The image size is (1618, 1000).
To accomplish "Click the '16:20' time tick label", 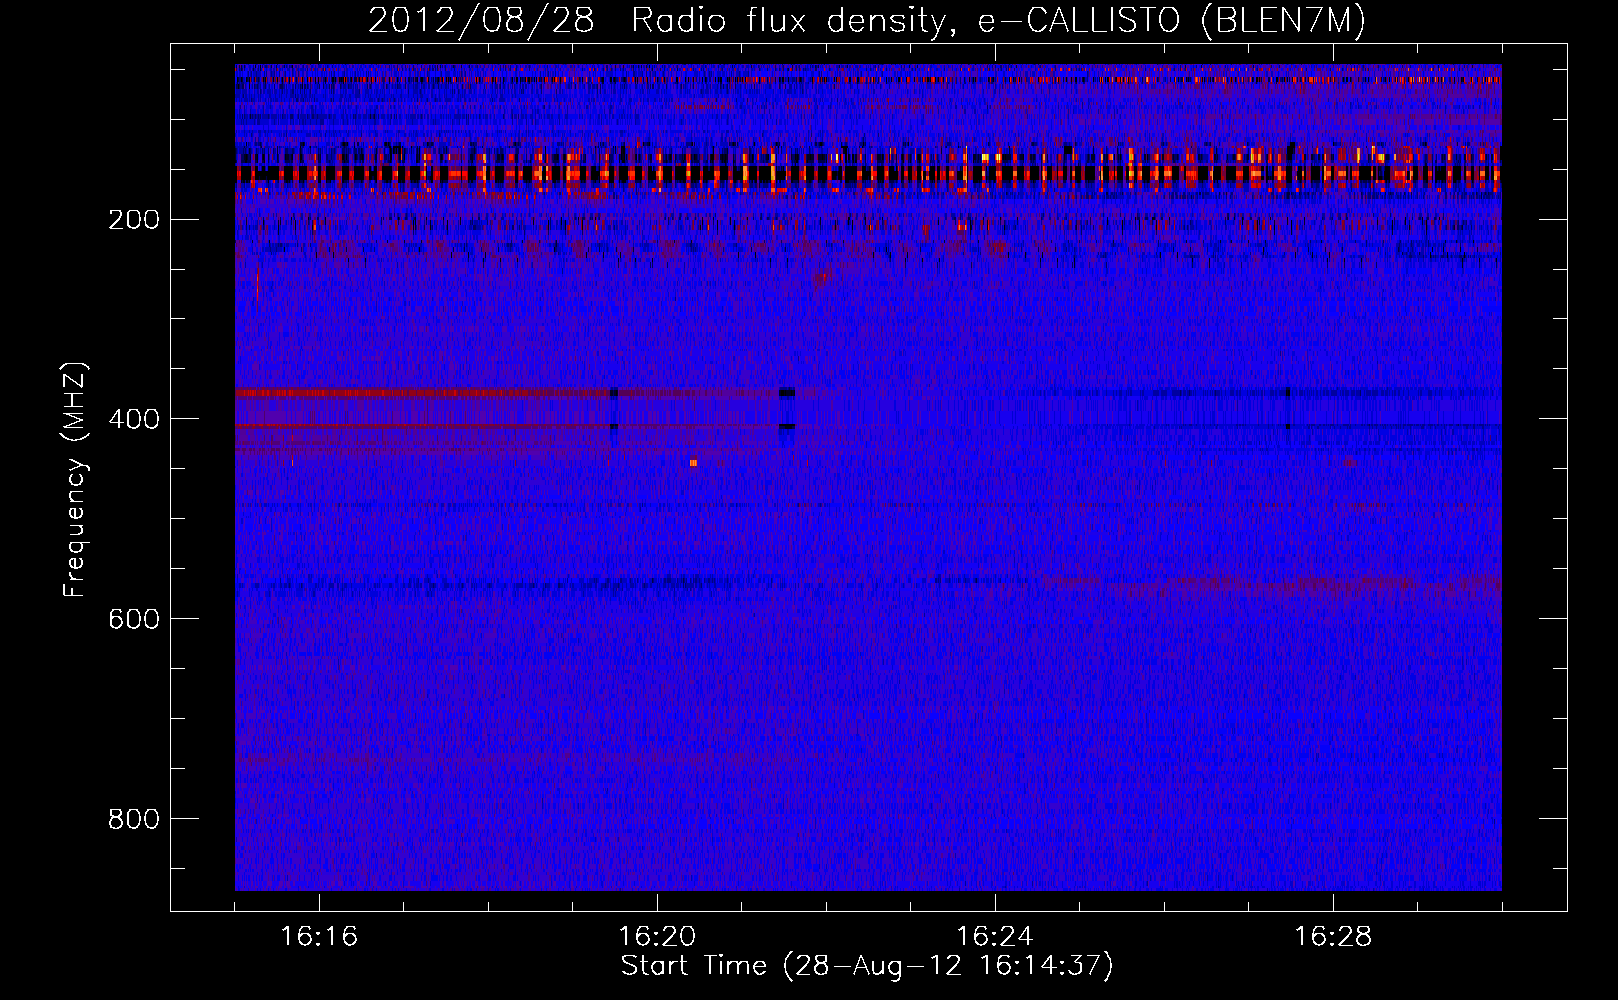I will click(657, 937).
